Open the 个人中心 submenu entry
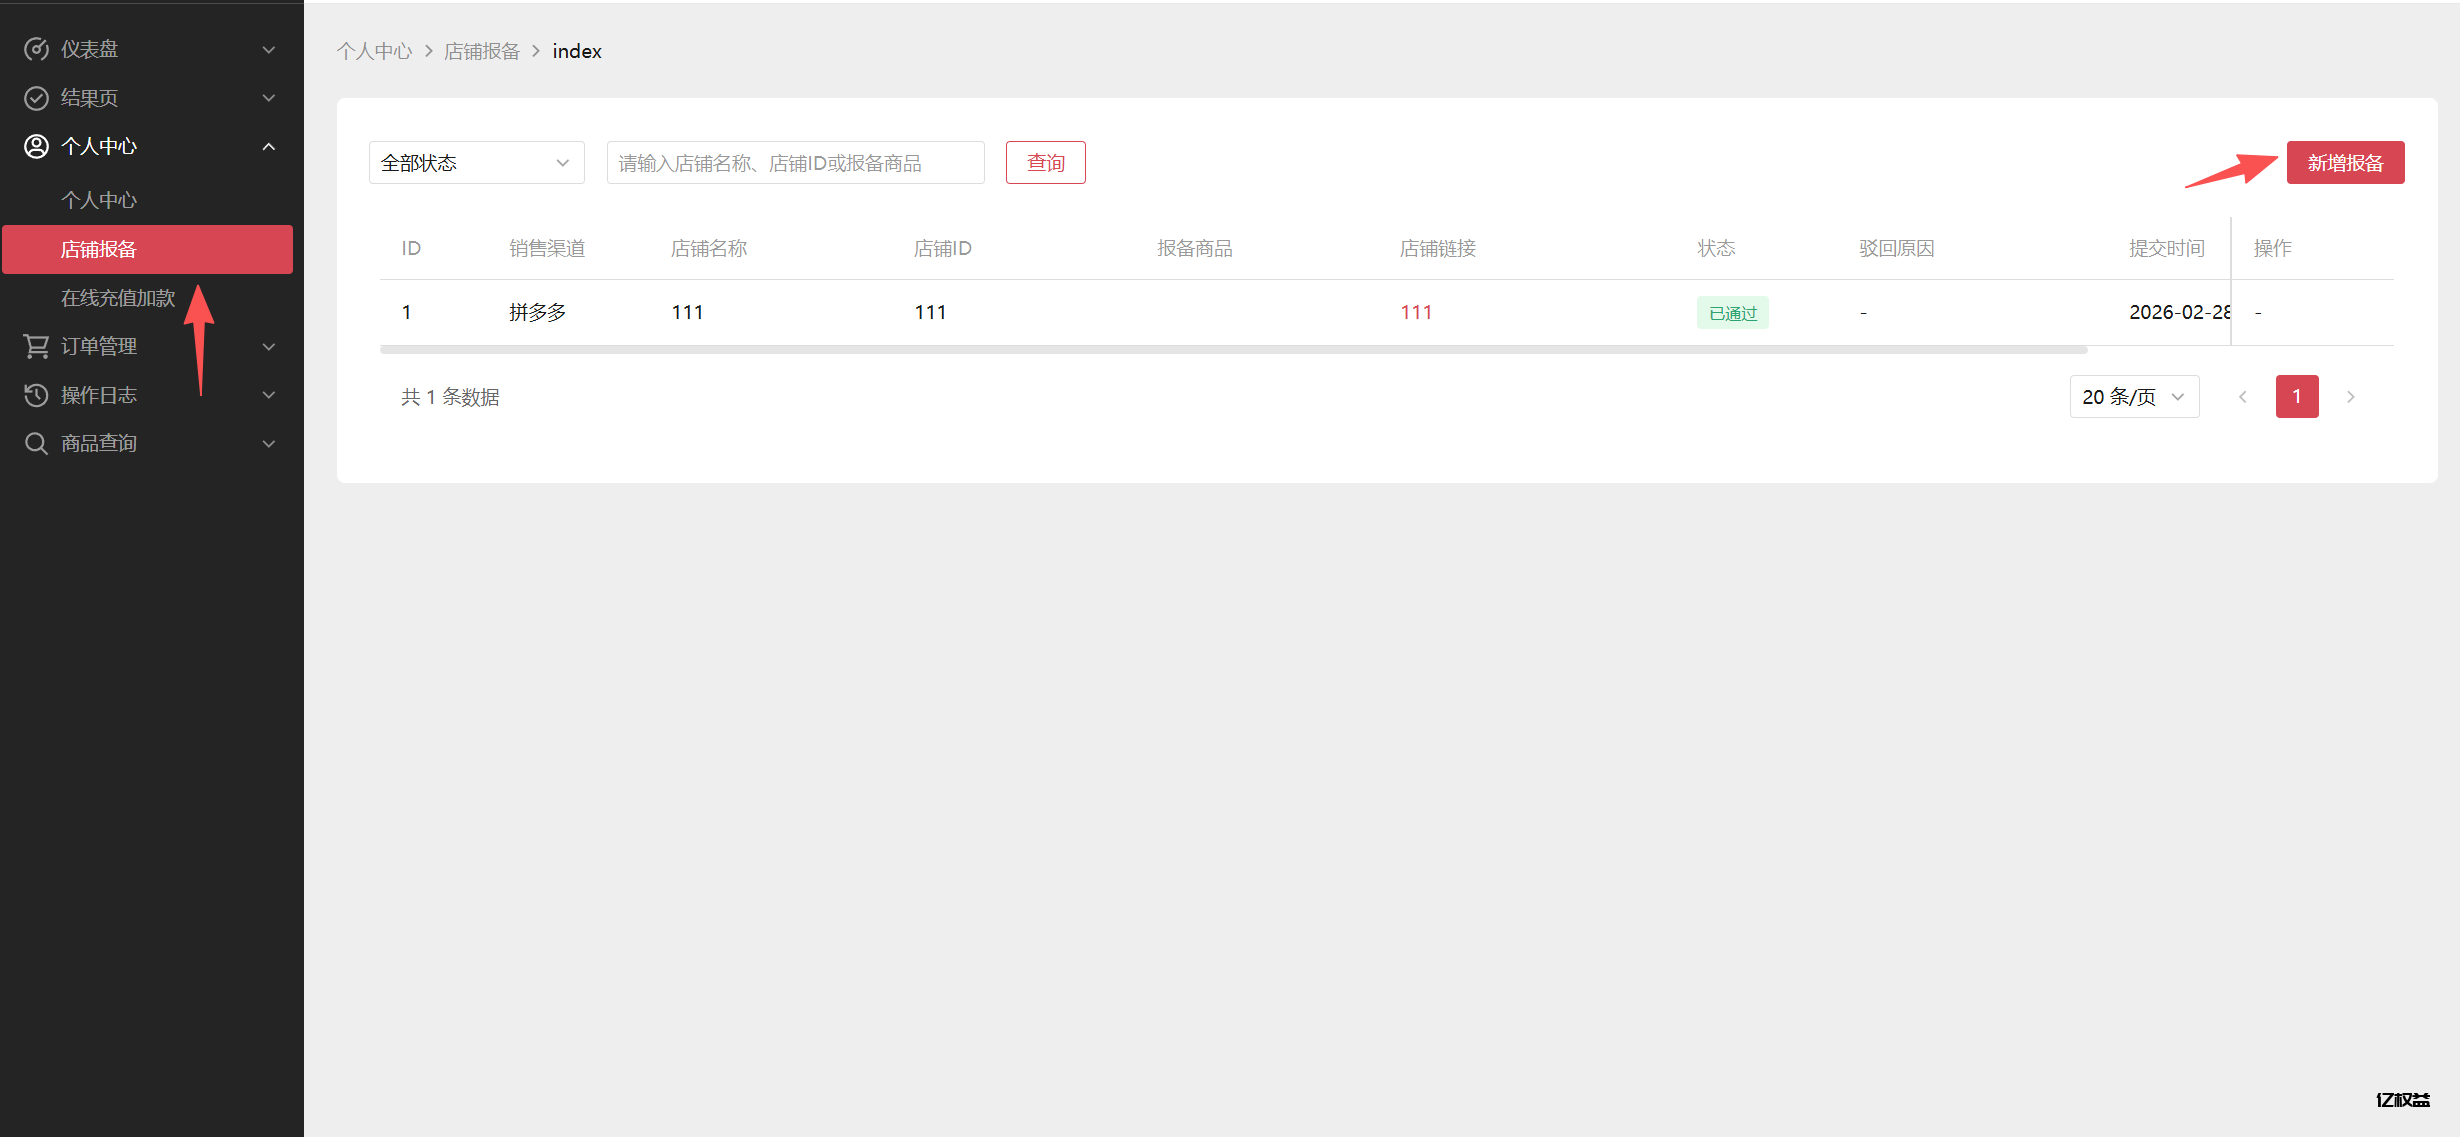 pos(99,200)
